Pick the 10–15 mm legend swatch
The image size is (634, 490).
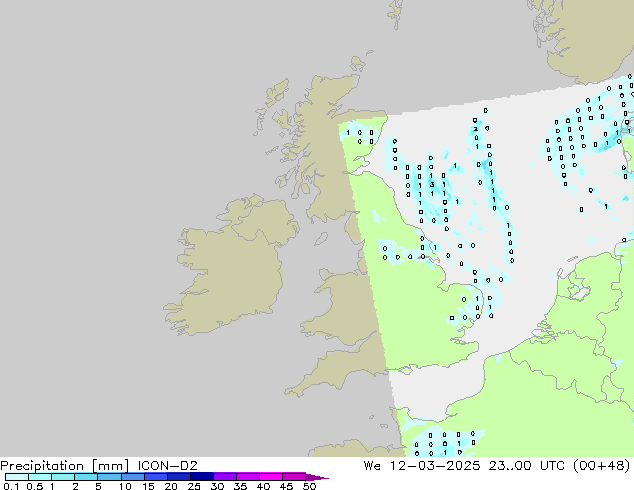132,477
